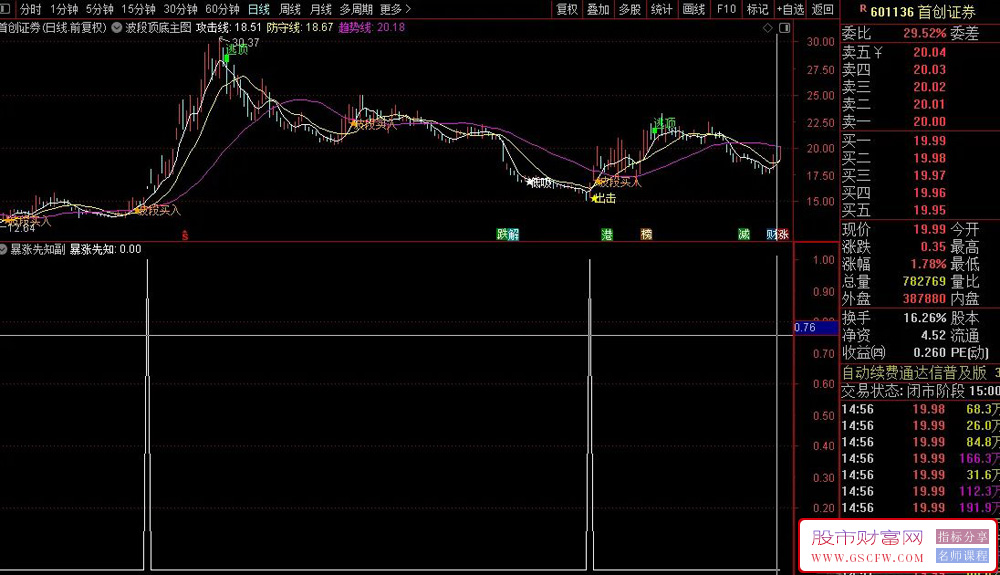
Task: Click the 自动续费通达信普及版 notice
Action: point(914,372)
